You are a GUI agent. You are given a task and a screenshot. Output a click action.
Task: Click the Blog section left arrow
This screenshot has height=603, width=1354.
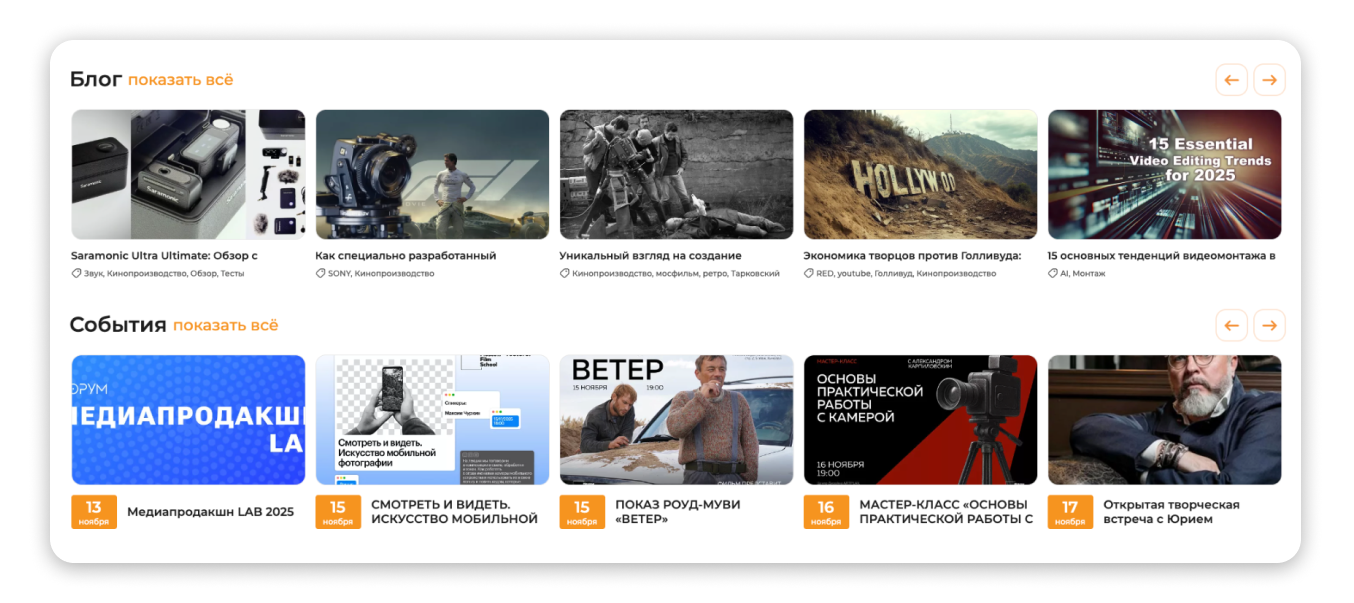coord(1231,80)
